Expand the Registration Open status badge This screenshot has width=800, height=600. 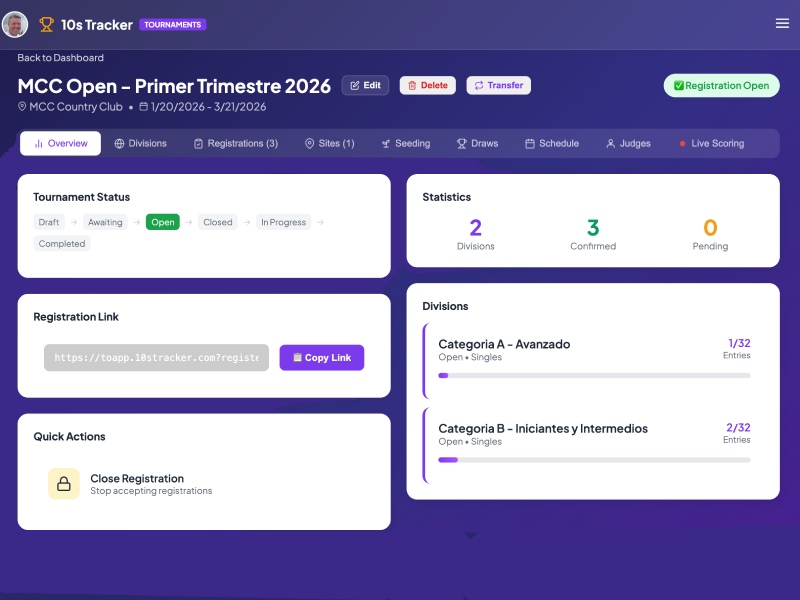pyautogui.click(x=721, y=86)
